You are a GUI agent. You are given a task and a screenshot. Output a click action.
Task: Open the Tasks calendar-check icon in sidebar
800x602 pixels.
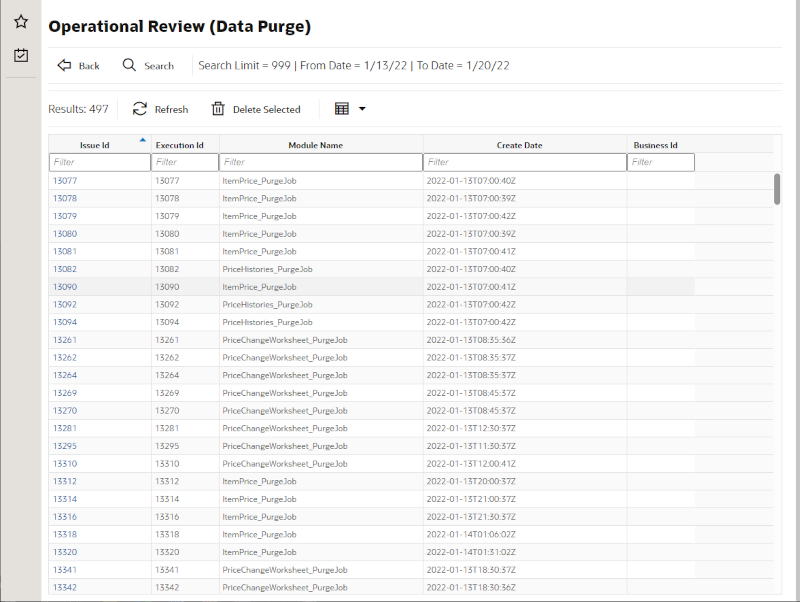pos(21,55)
